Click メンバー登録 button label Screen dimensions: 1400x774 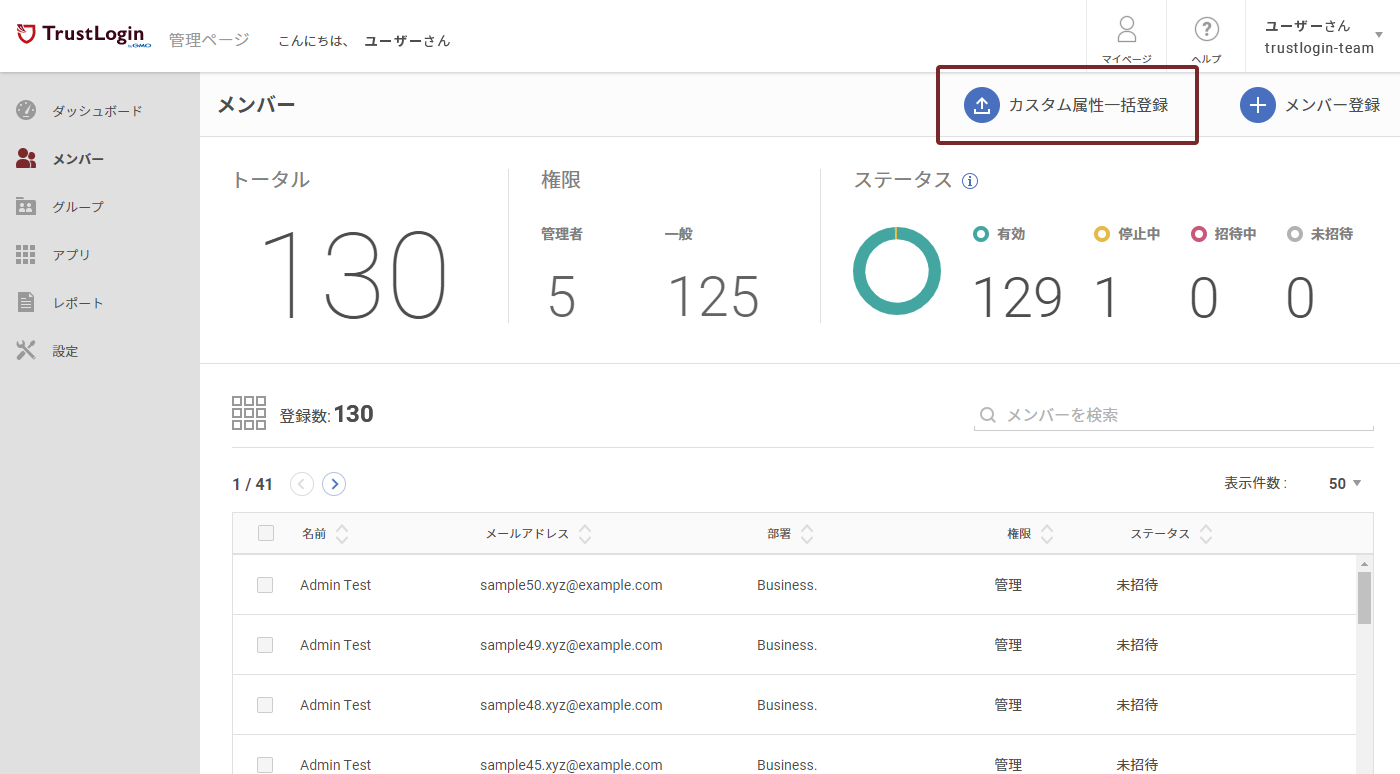pyautogui.click(x=1332, y=105)
